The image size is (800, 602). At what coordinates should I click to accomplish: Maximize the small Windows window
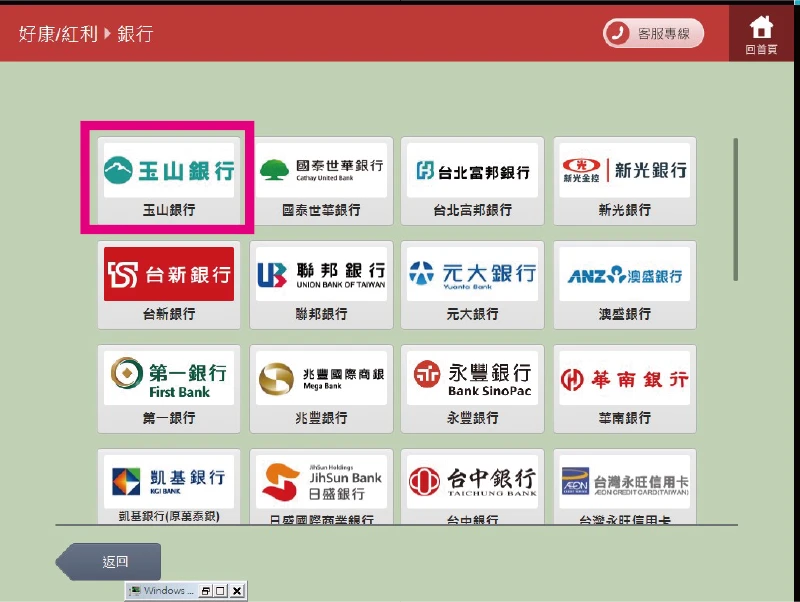[220, 591]
